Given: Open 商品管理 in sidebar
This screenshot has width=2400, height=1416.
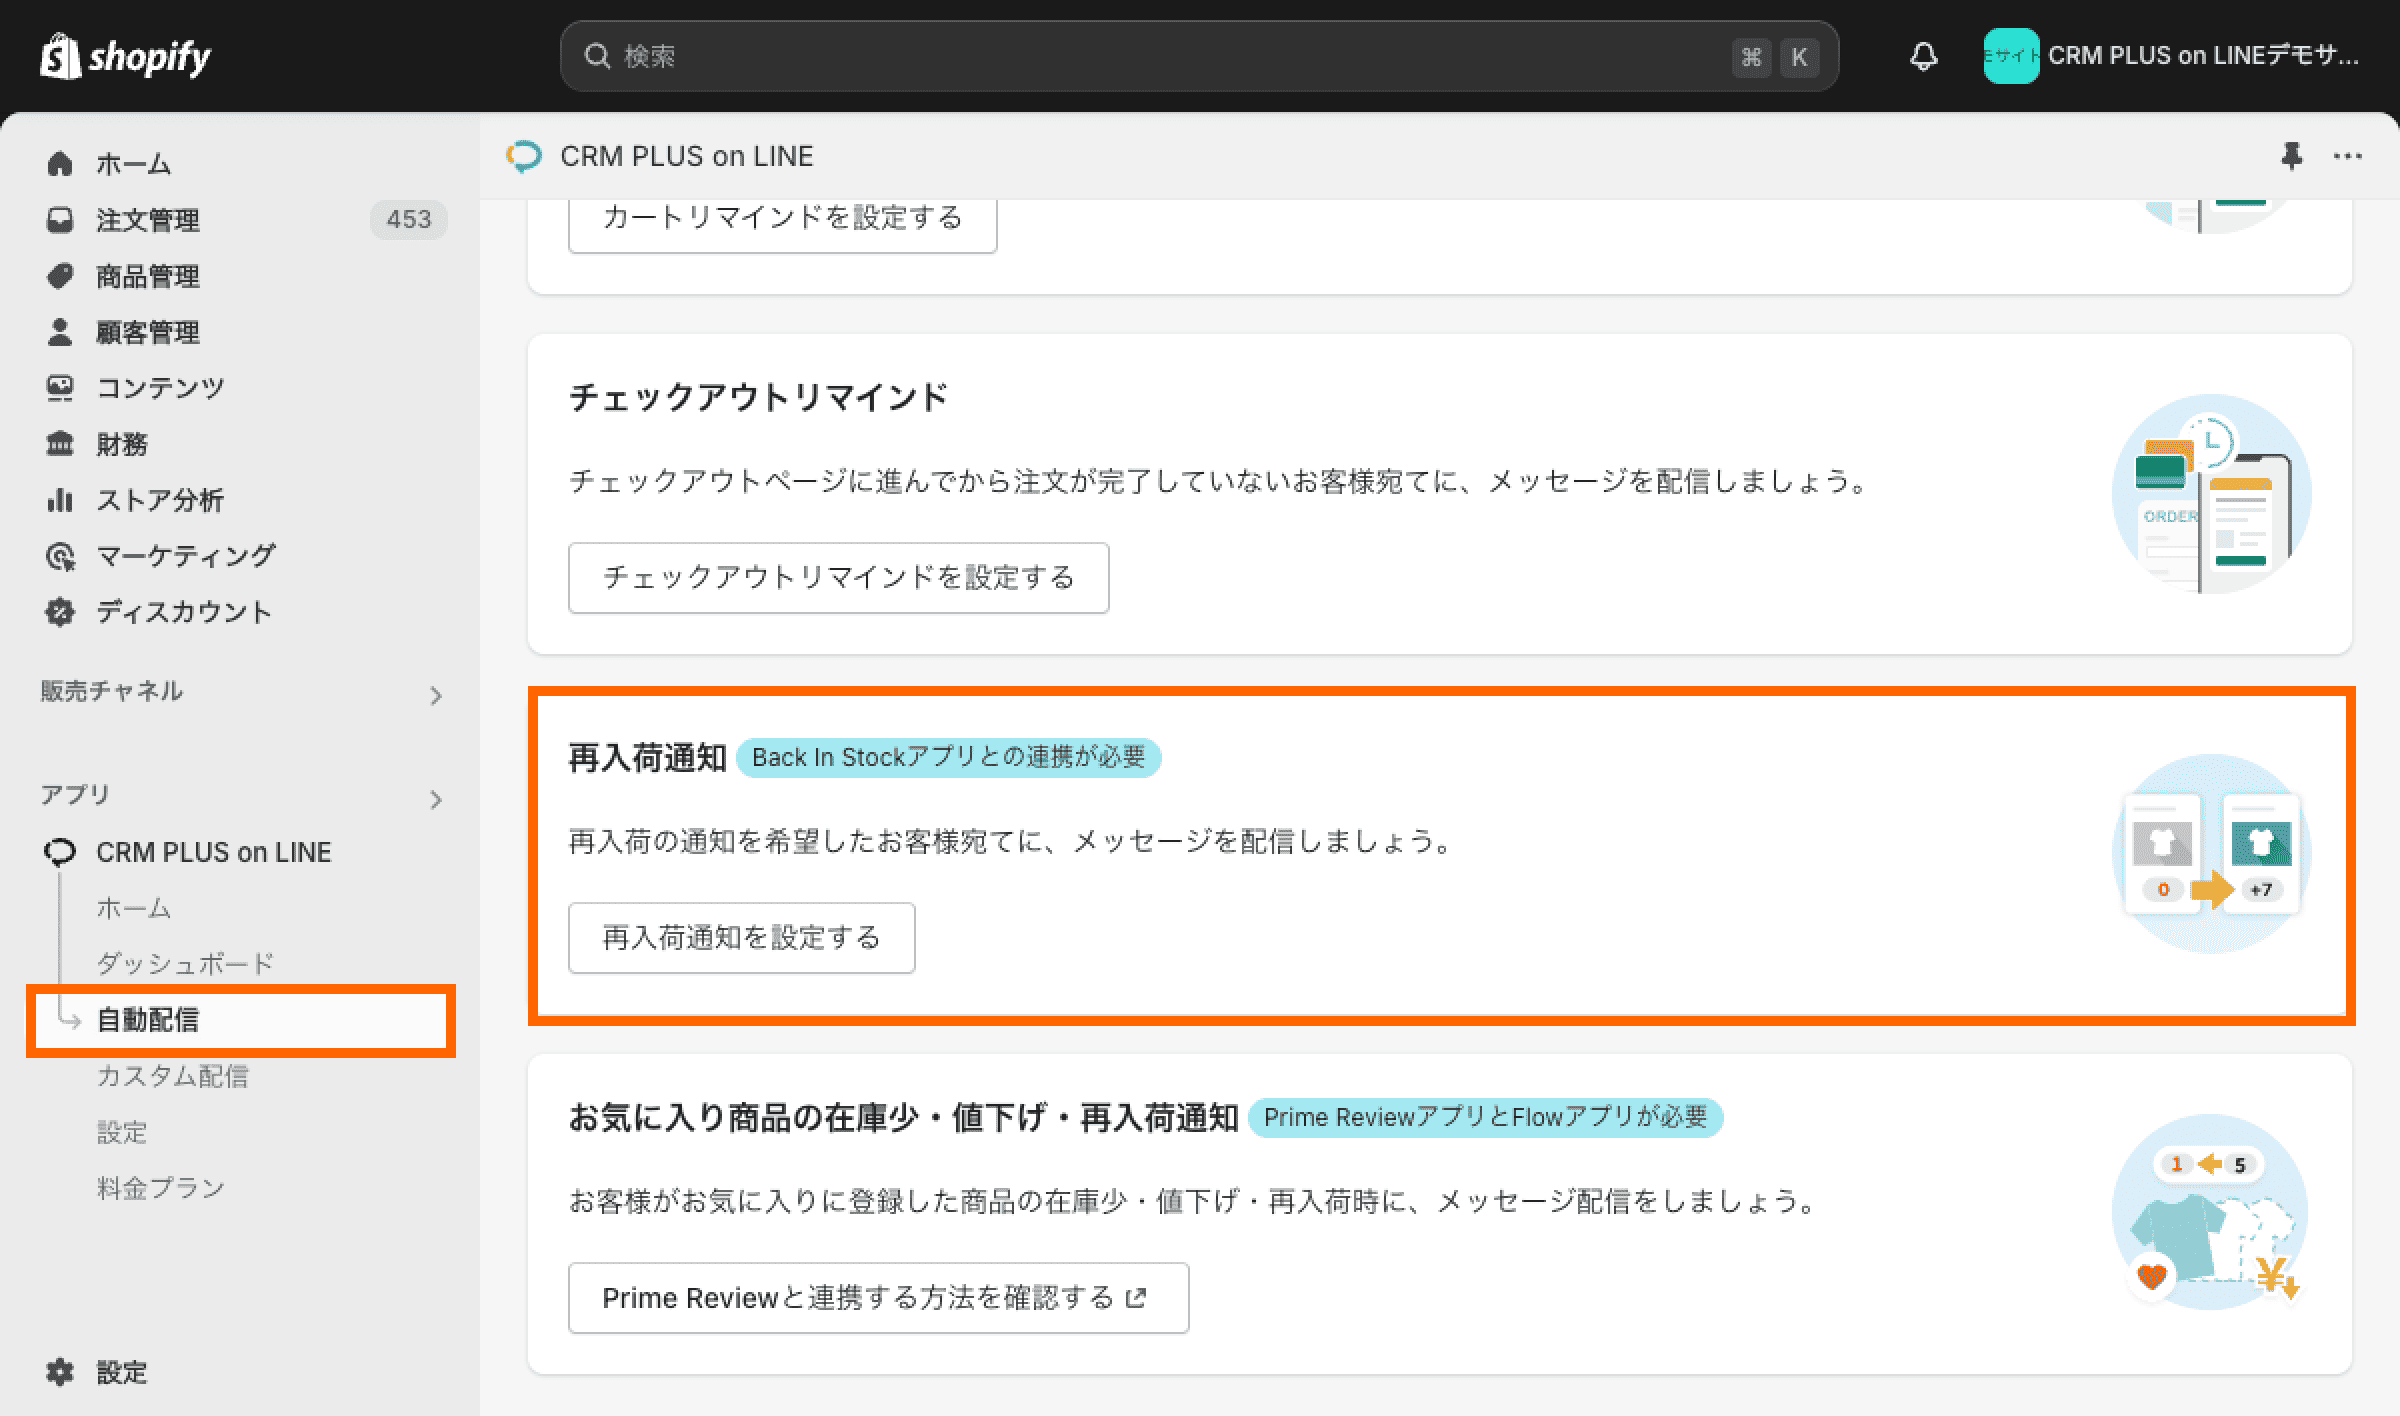Looking at the screenshot, I should pyautogui.click(x=147, y=276).
